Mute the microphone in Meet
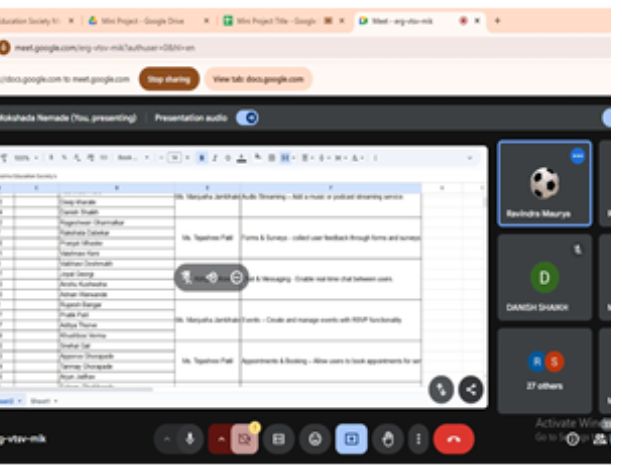 [x=190, y=438]
